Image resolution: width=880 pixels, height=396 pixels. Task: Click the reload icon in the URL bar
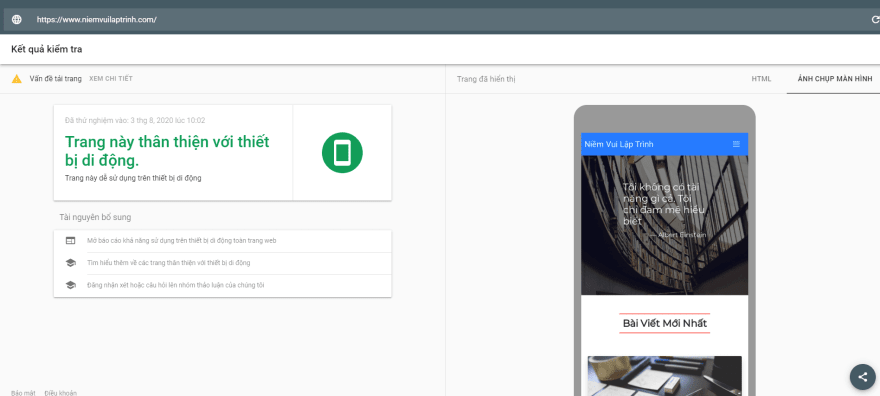875,20
